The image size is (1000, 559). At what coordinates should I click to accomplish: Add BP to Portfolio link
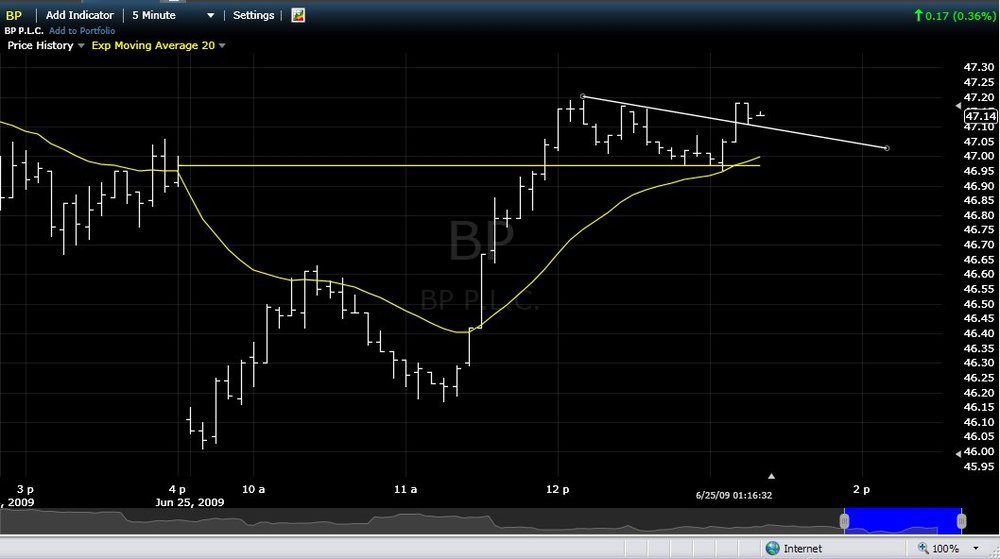[x=82, y=31]
